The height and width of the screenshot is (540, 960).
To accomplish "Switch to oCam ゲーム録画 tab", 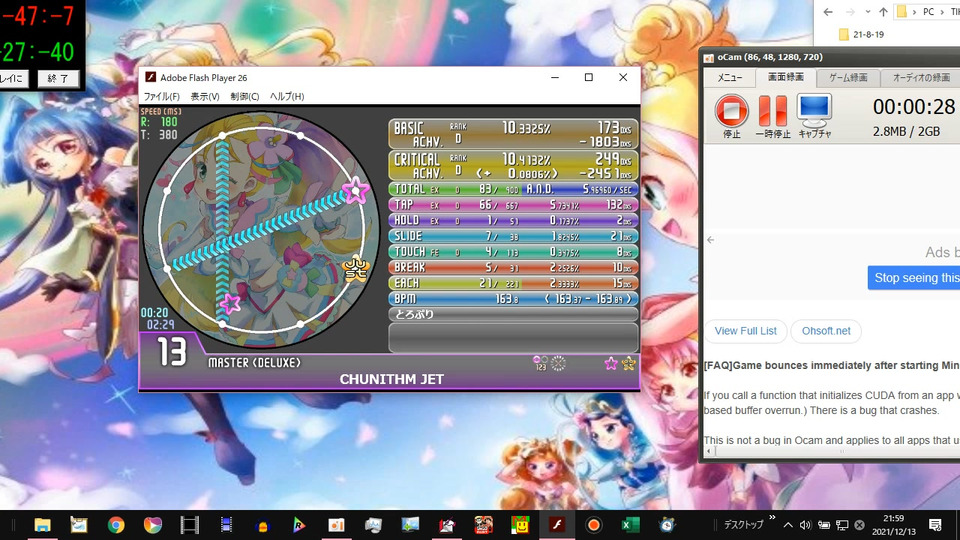I will pos(848,77).
